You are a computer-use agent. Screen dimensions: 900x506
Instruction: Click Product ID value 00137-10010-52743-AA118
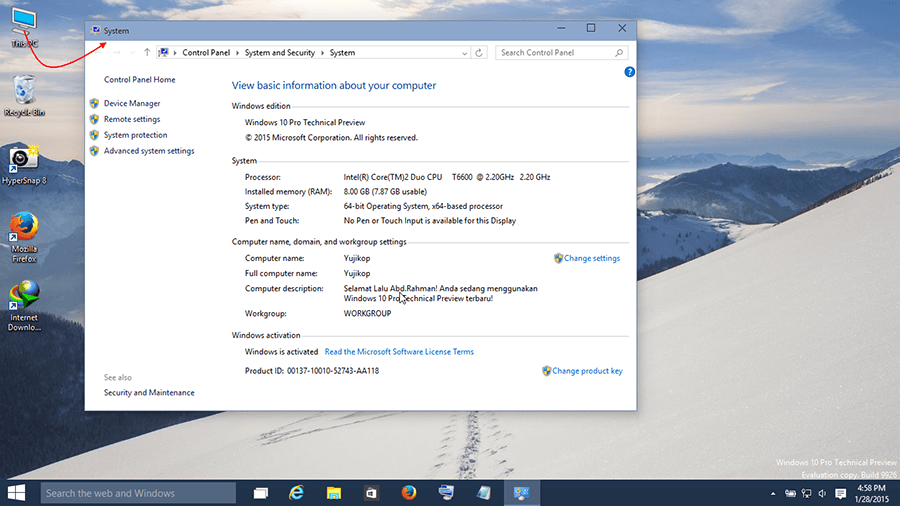tap(333, 371)
